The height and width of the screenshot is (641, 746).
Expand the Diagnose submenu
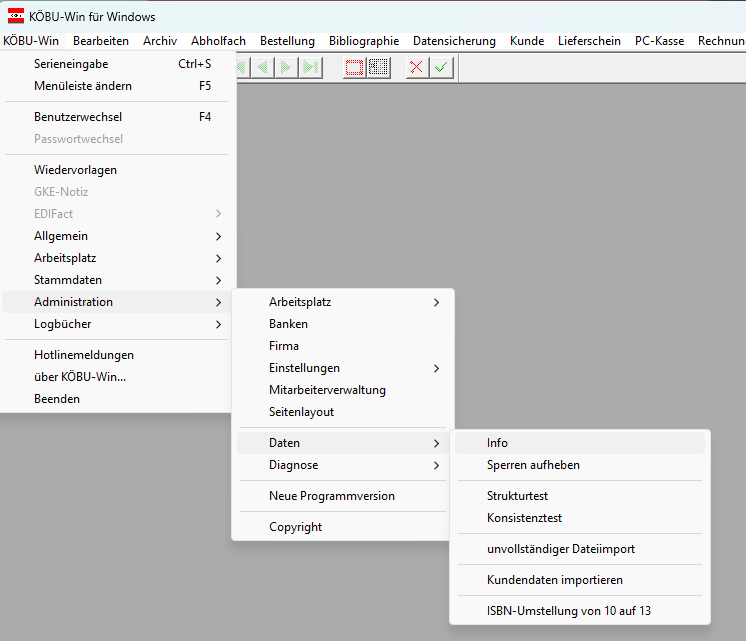point(343,465)
